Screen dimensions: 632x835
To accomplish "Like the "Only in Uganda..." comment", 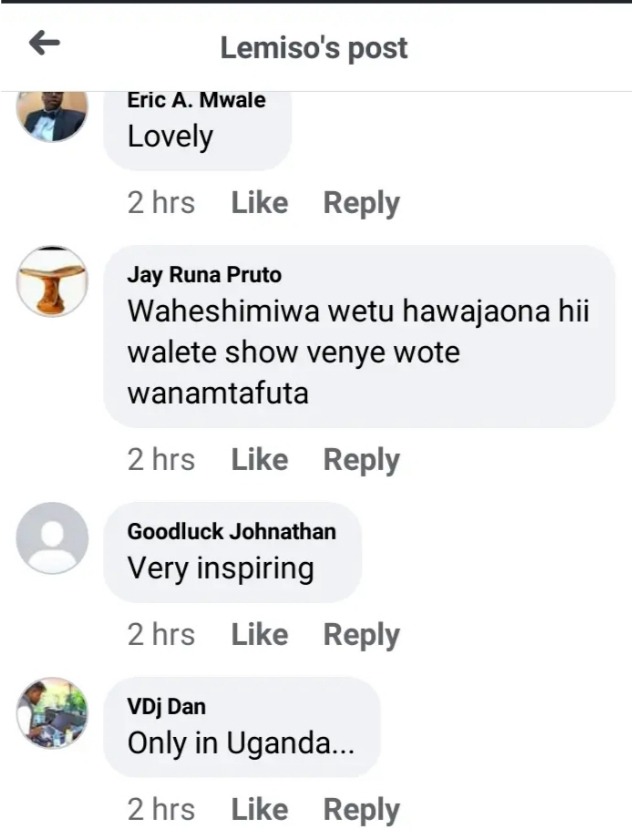I will point(259,810).
